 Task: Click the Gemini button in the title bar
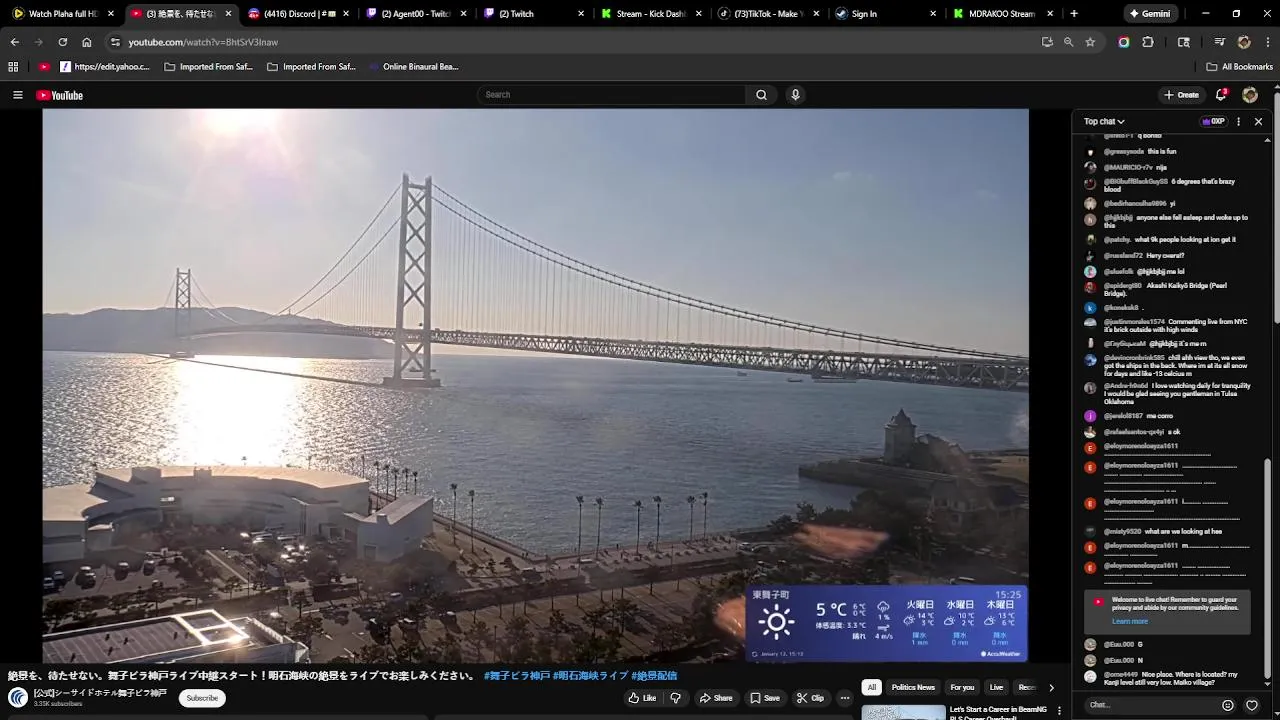coord(1149,14)
